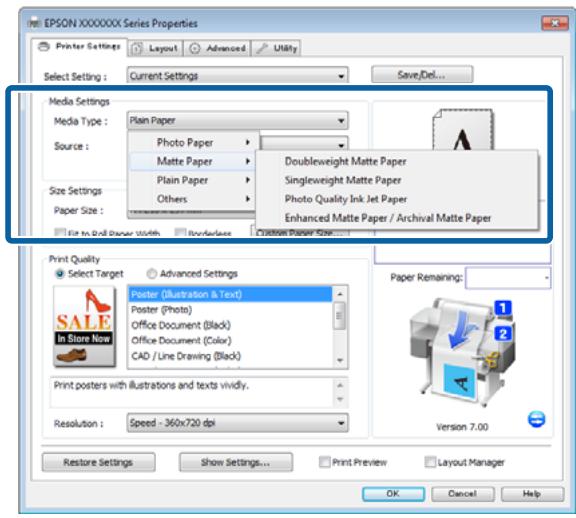Click the target list scroll up arrow
Screen dimensions: 576x518
340,294
